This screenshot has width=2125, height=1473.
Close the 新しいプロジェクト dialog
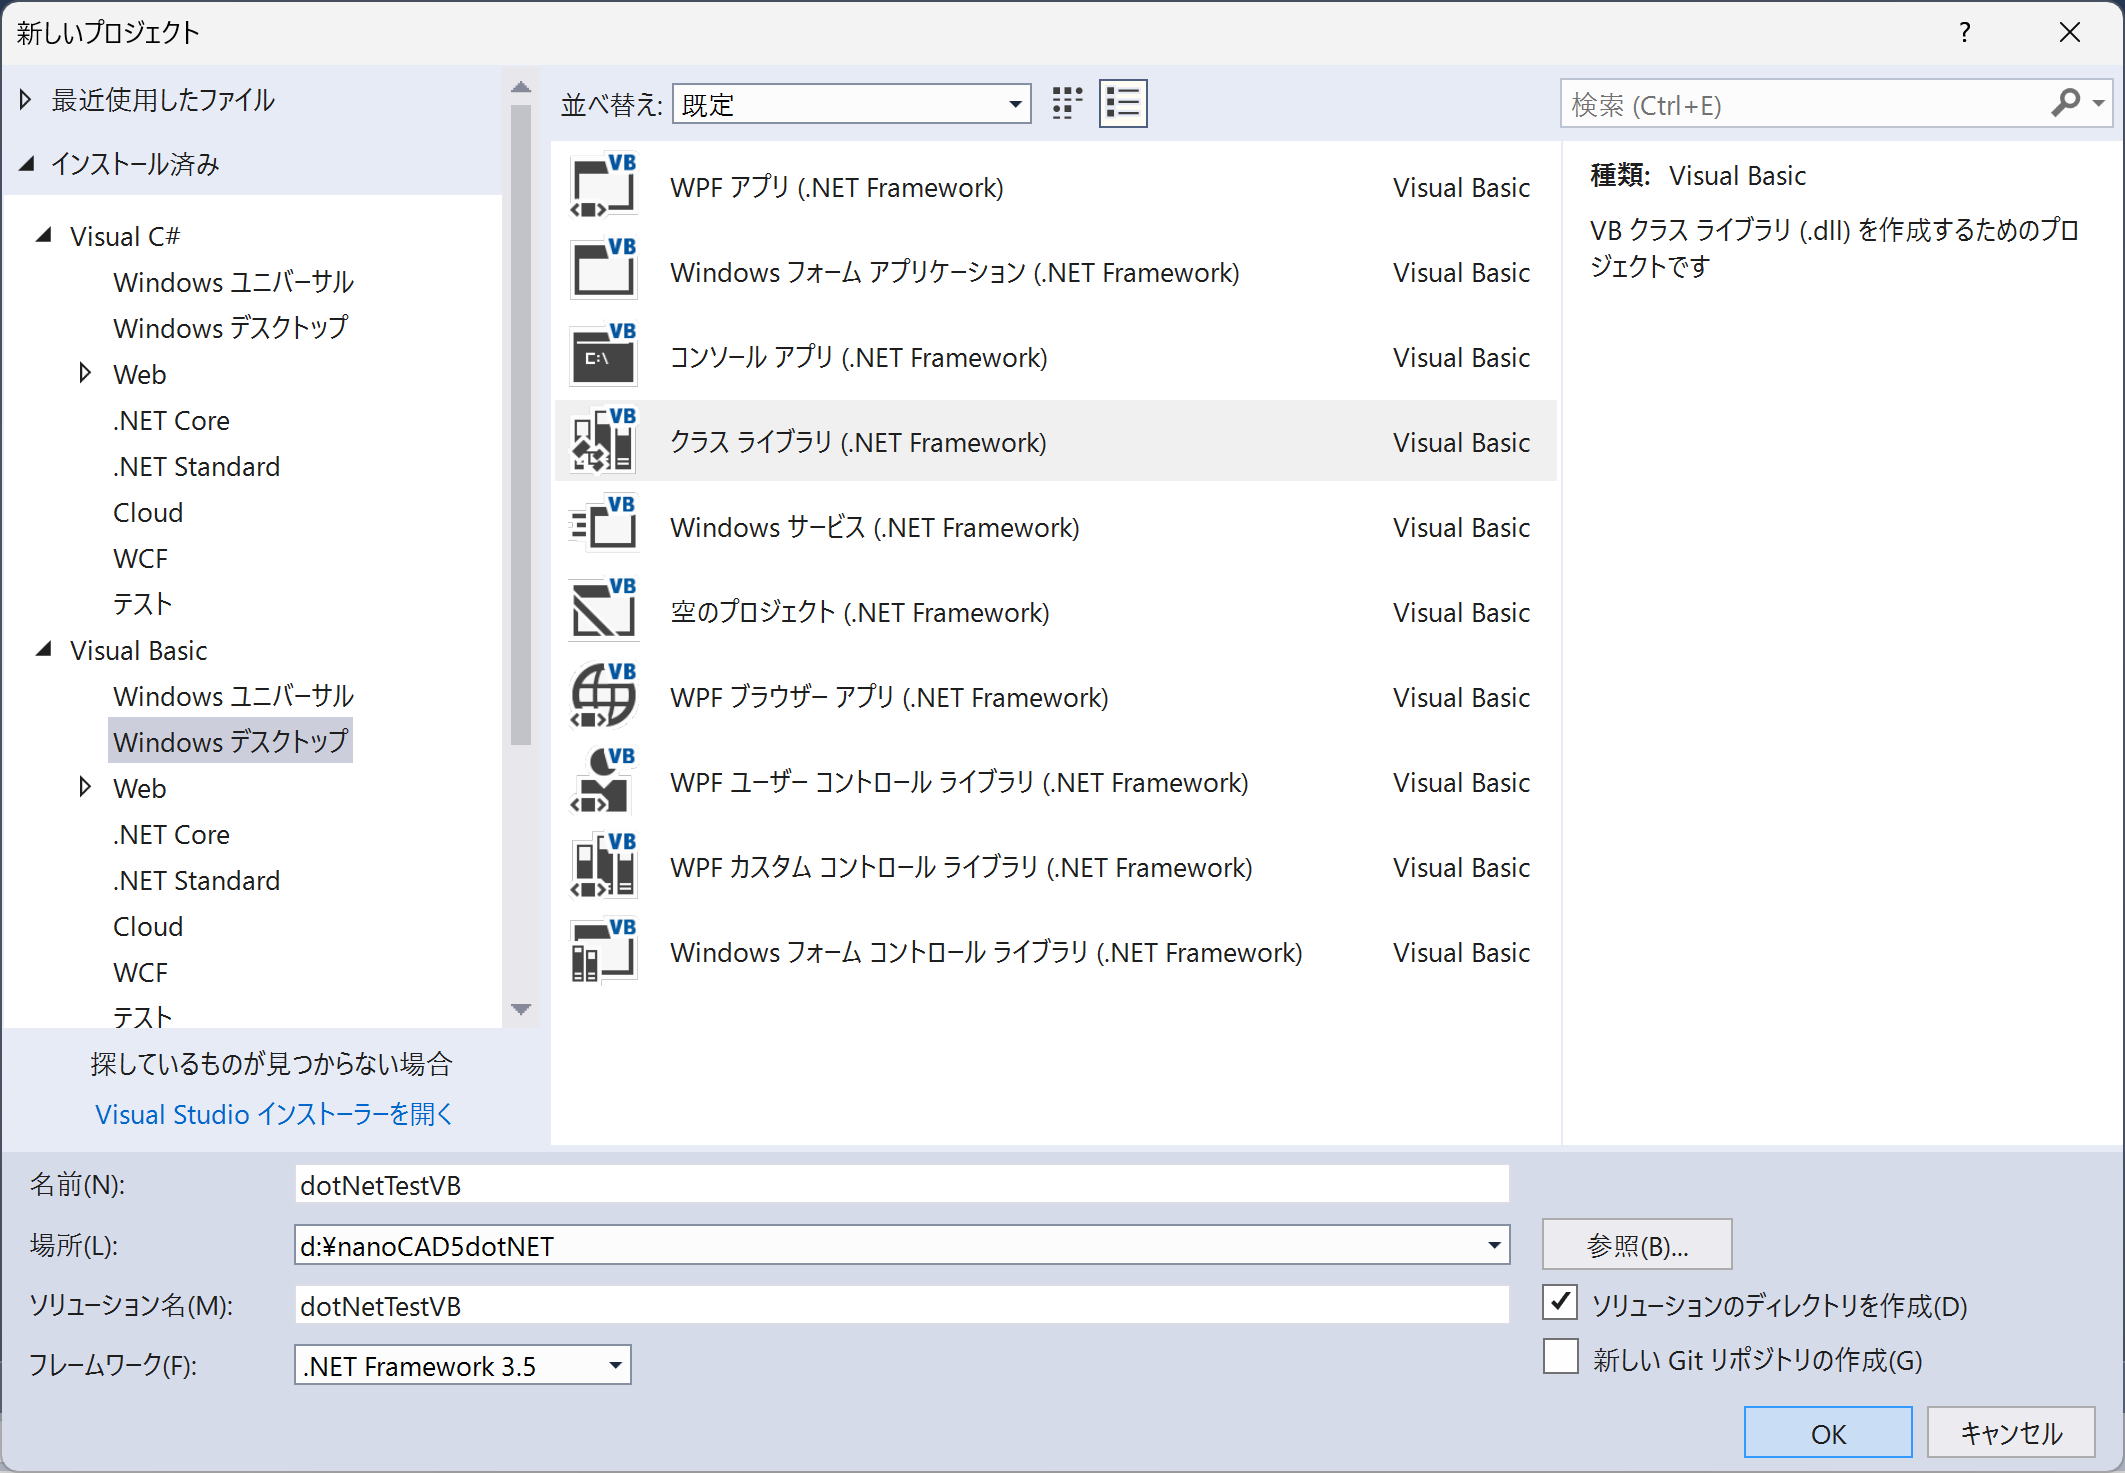coord(2070,32)
